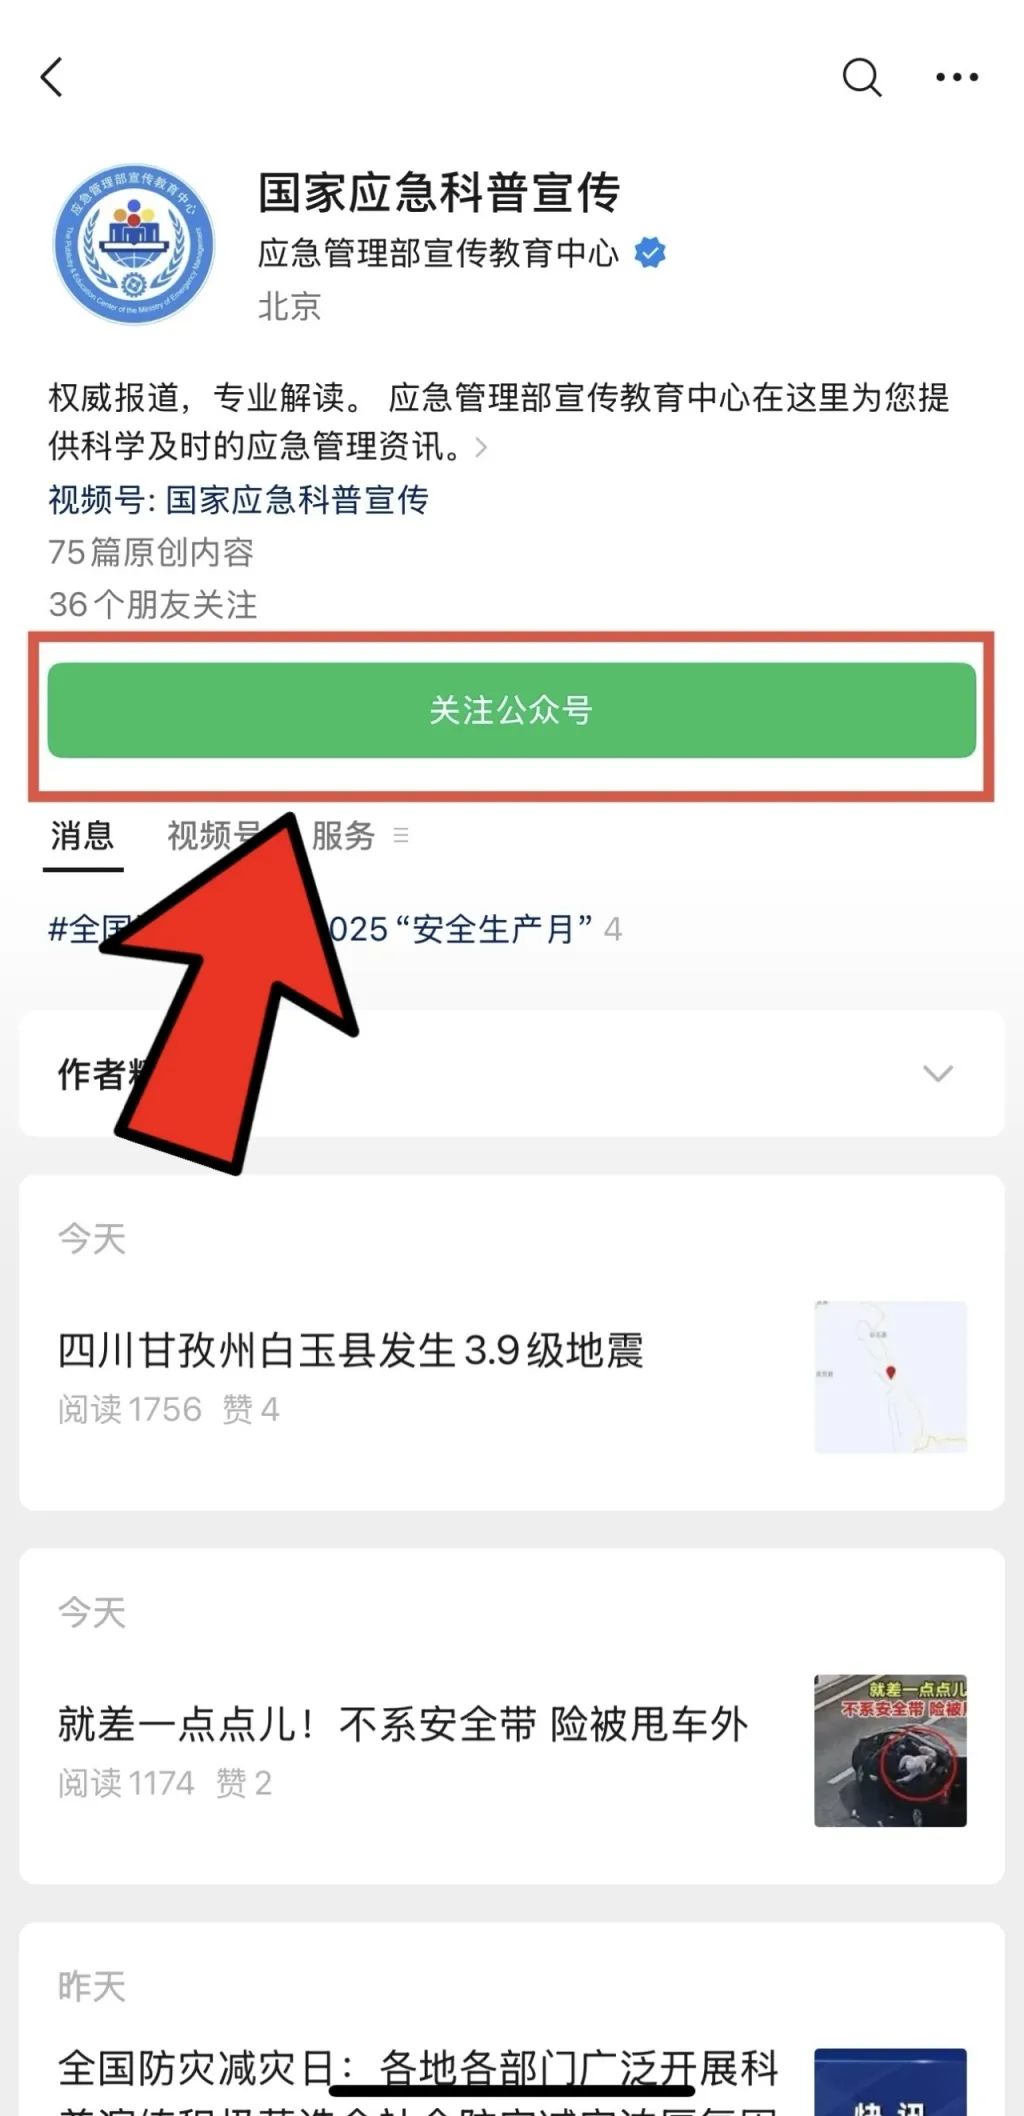Screen dimensions: 1024x2116
Task: Expand the 作者 section chevron
Action: tap(938, 1073)
